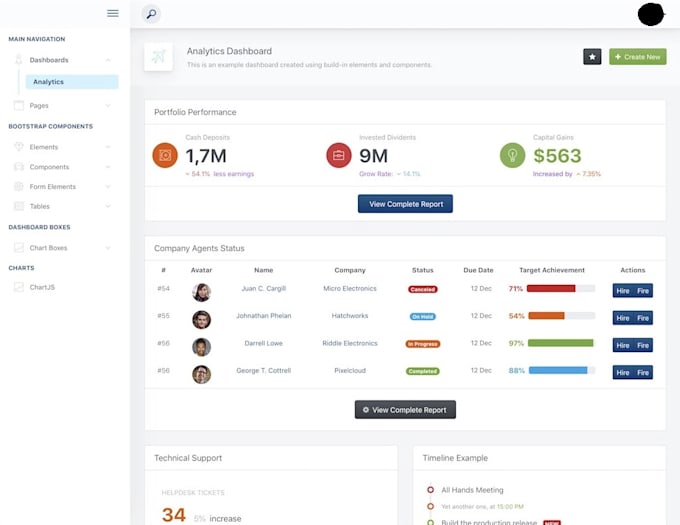Click Johnathan Phelan's avatar
Viewport: 680px width, 525px height.
[202, 320]
